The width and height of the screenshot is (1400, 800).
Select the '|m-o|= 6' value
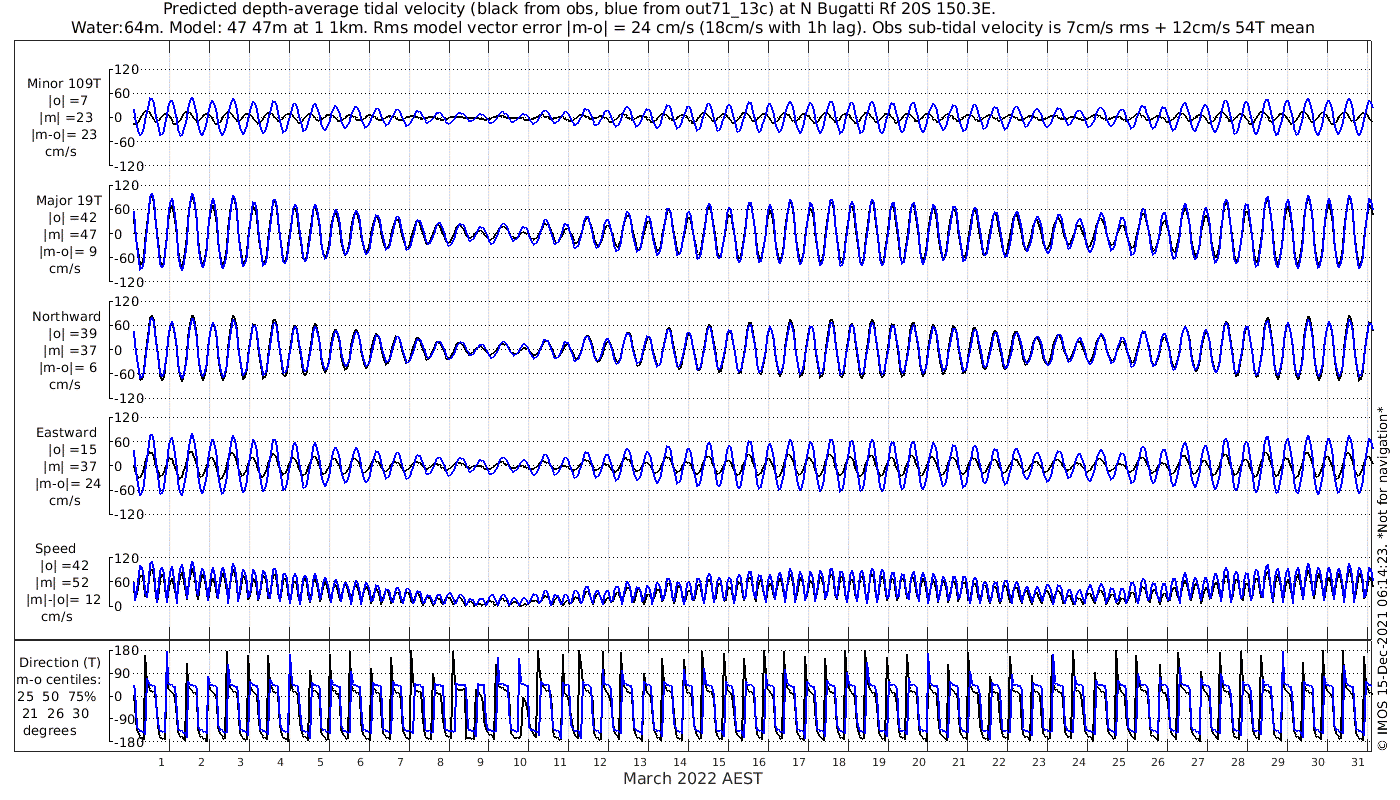click(x=68, y=368)
